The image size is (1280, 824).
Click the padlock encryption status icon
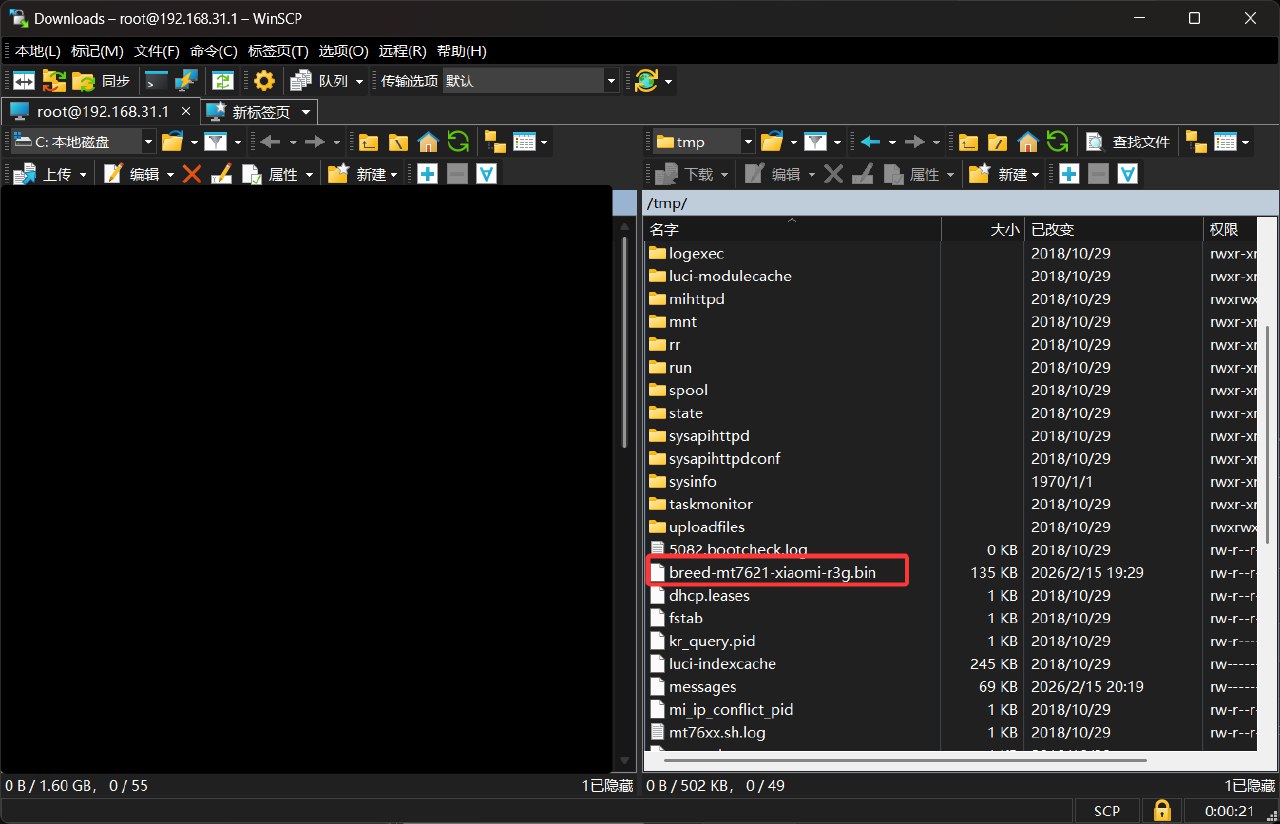click(x=1162, y=810)
